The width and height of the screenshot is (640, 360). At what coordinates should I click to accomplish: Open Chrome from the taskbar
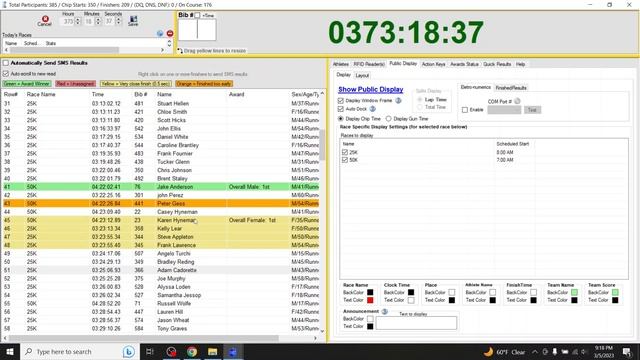click(x=192, y=351)
